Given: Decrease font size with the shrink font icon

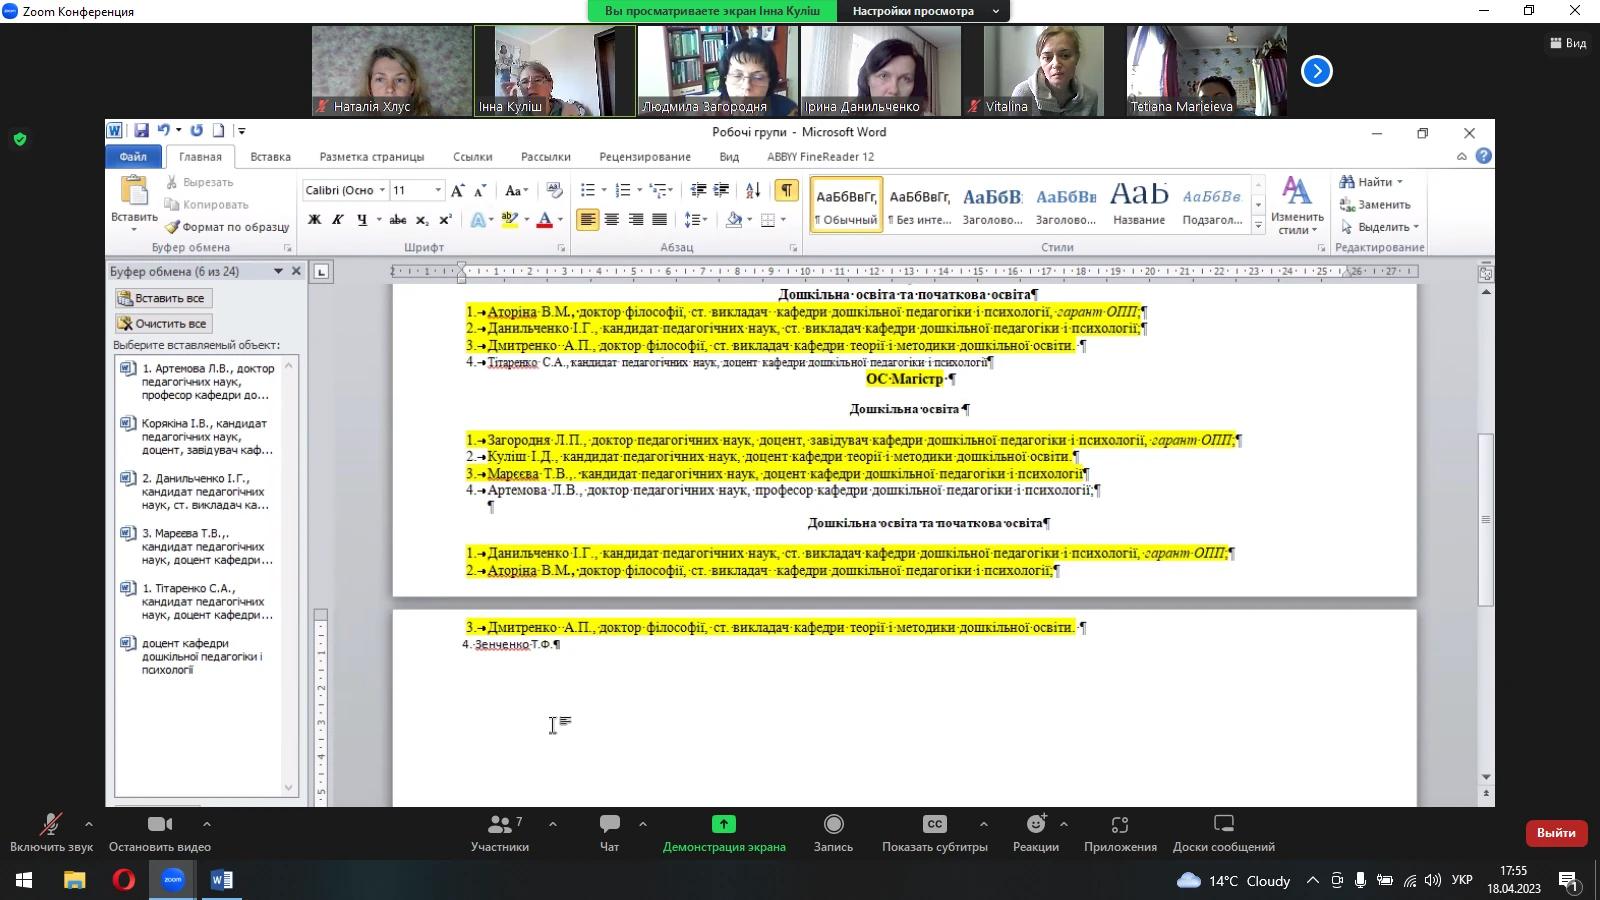Looking at the screenshot, I should (x=480, y=190).
